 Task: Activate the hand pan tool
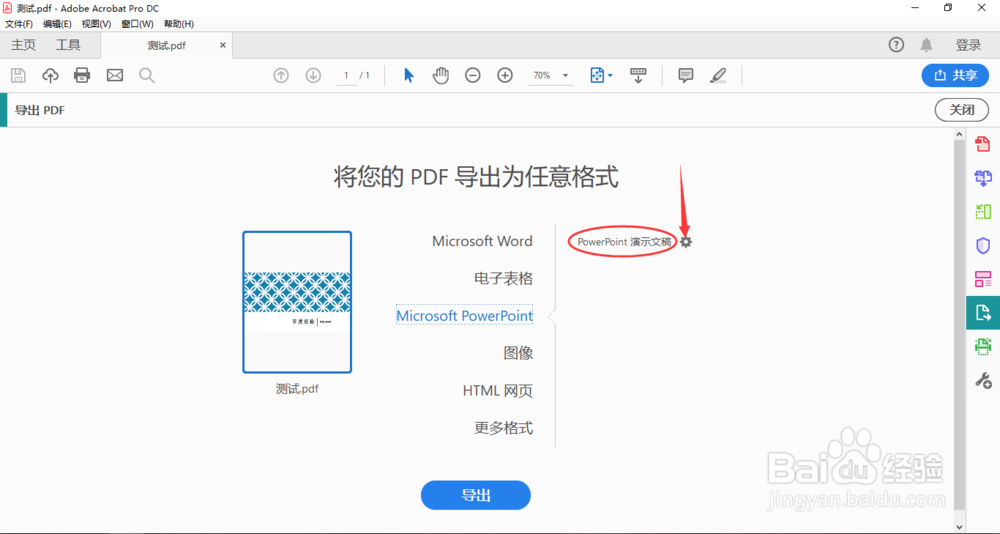[x=441, y=75]
